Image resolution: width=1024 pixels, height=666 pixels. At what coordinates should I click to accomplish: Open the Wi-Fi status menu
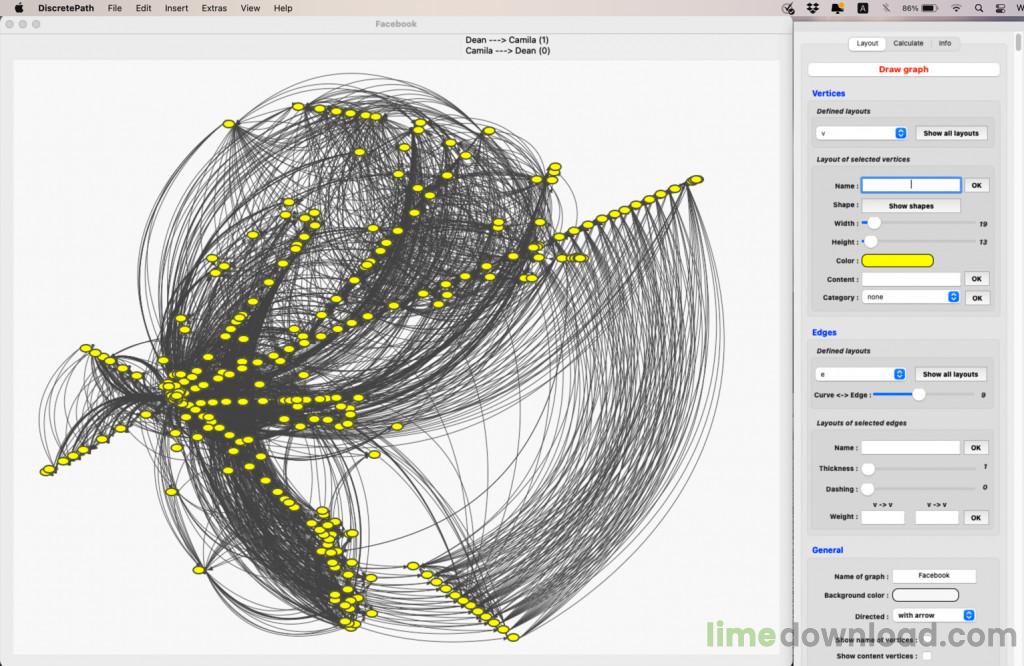coord(956,8)
